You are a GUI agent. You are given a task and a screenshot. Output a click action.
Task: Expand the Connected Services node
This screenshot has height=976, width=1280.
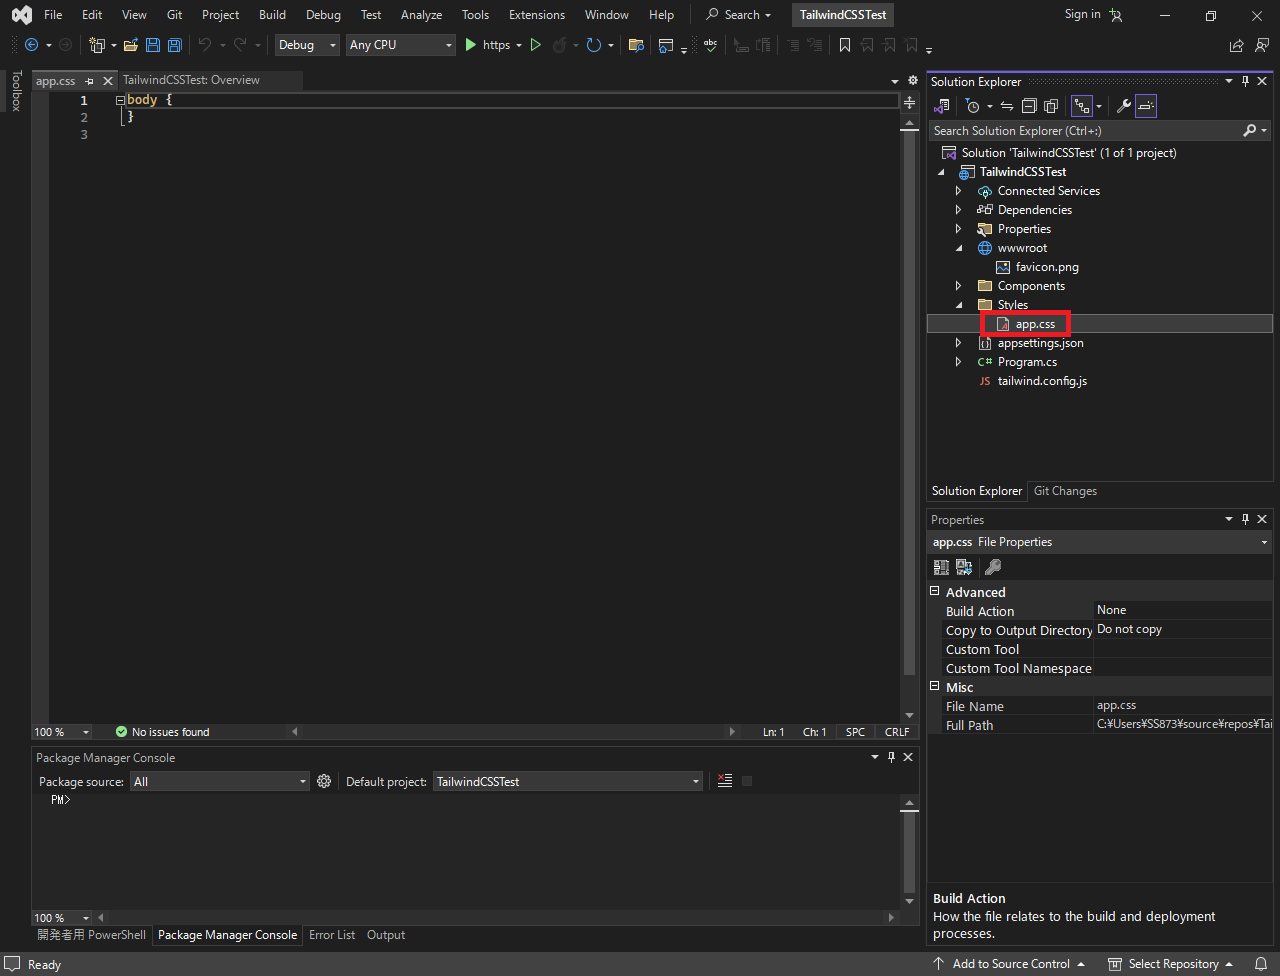coord(958,191)
